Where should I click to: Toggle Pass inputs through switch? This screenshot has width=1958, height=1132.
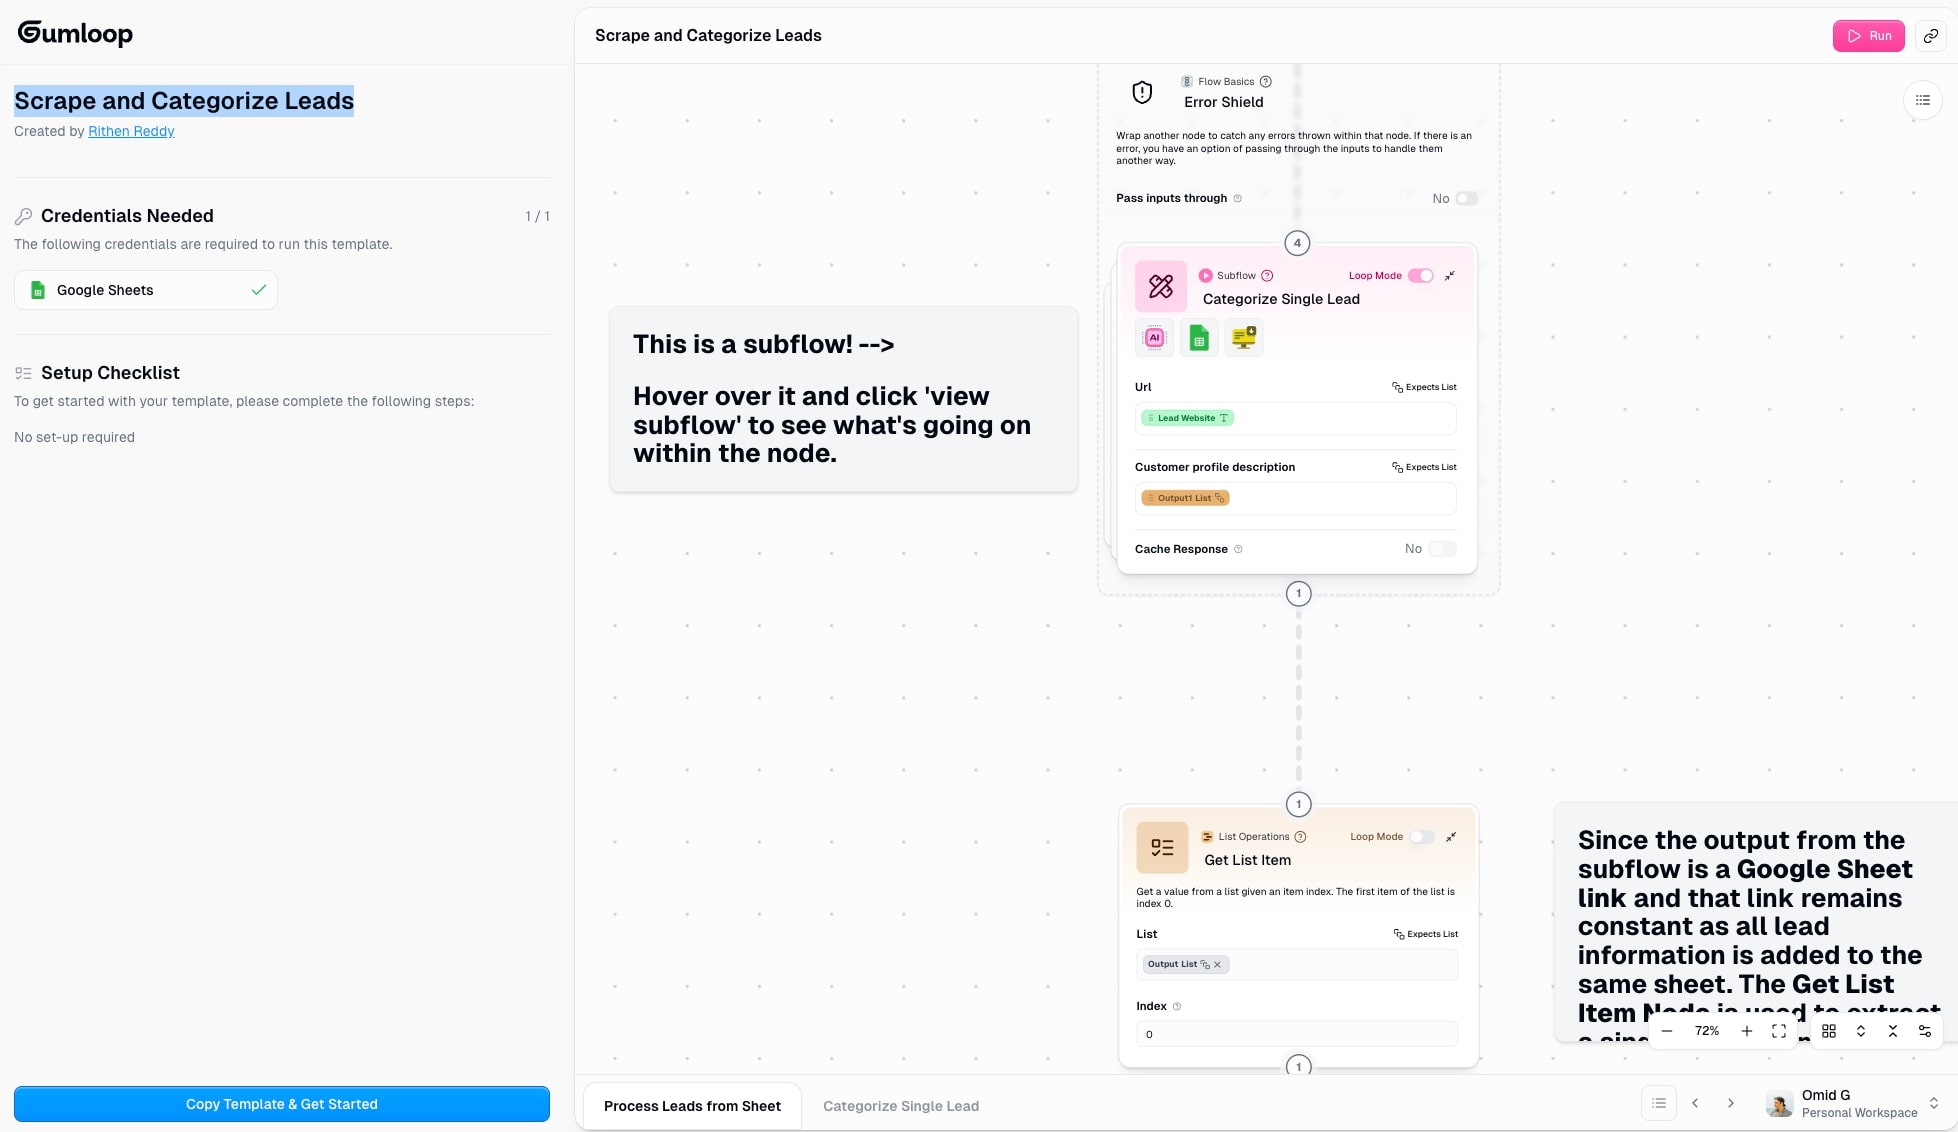(1466, 199)
